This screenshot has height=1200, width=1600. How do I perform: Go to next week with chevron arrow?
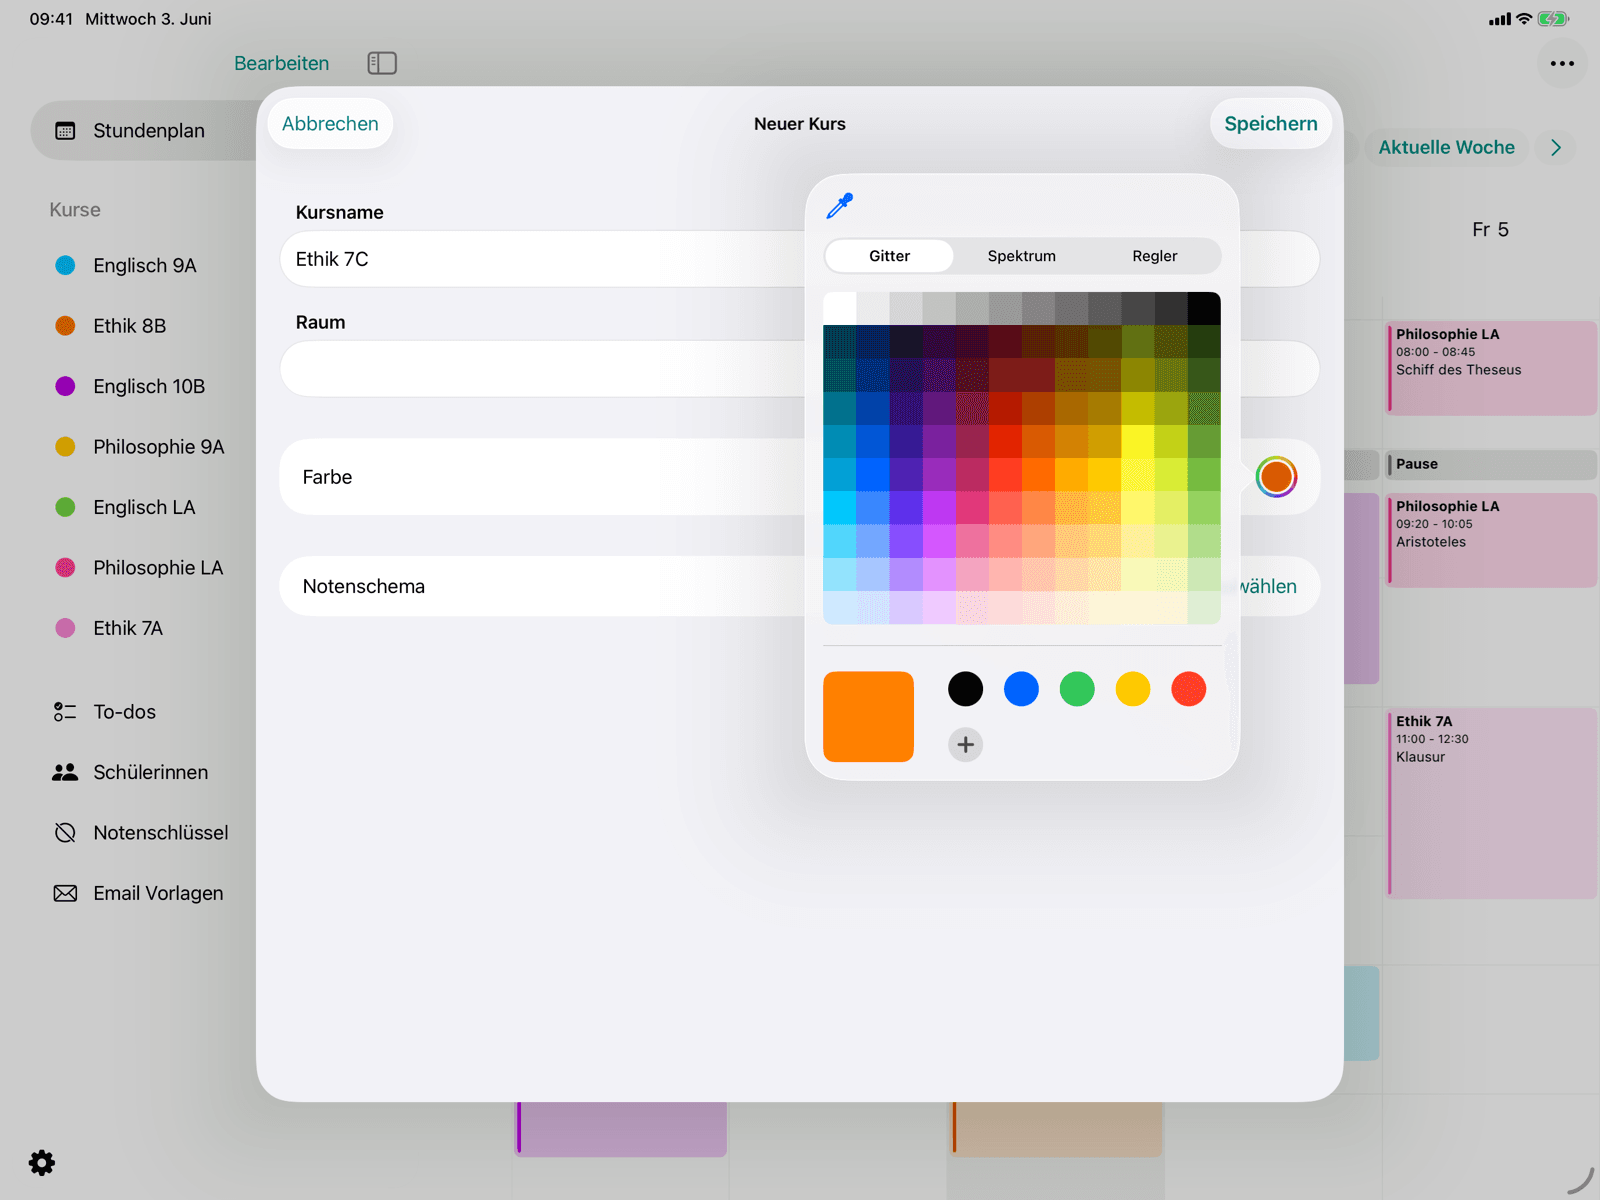pos(1556,148)
